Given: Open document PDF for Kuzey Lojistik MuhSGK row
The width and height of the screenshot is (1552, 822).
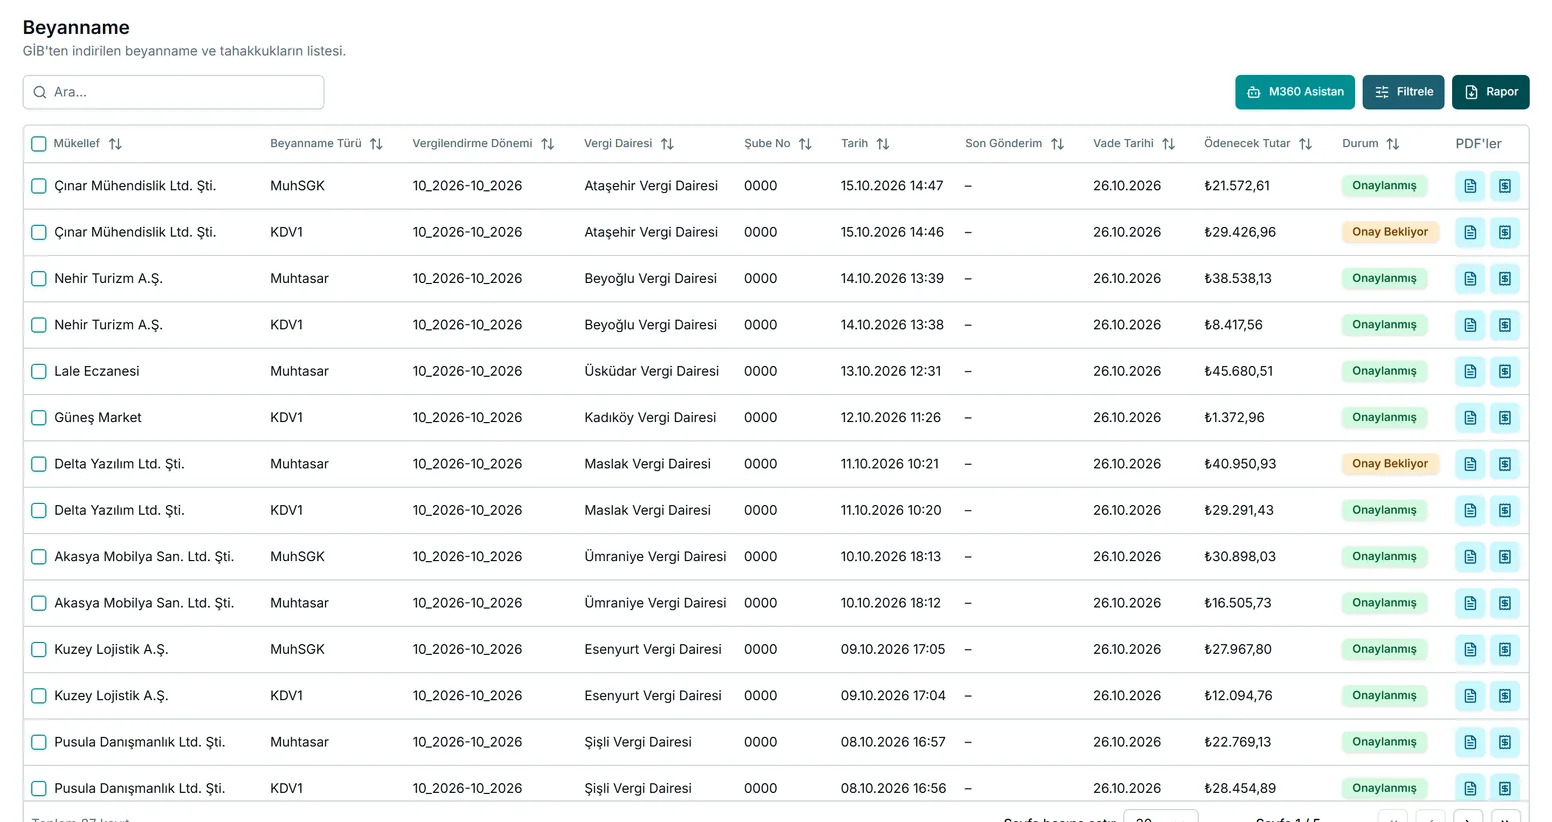Looking at the screenshot, I should pyautogui.click(x=1470, y=650).
